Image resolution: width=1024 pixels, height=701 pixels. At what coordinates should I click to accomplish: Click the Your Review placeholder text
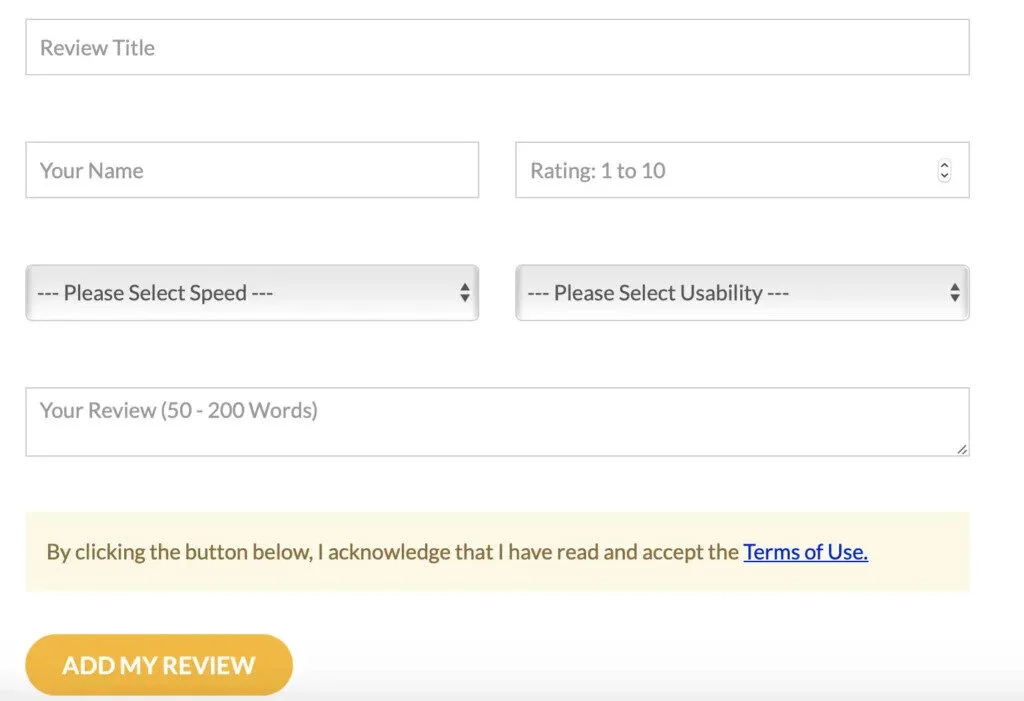(177, 410)
